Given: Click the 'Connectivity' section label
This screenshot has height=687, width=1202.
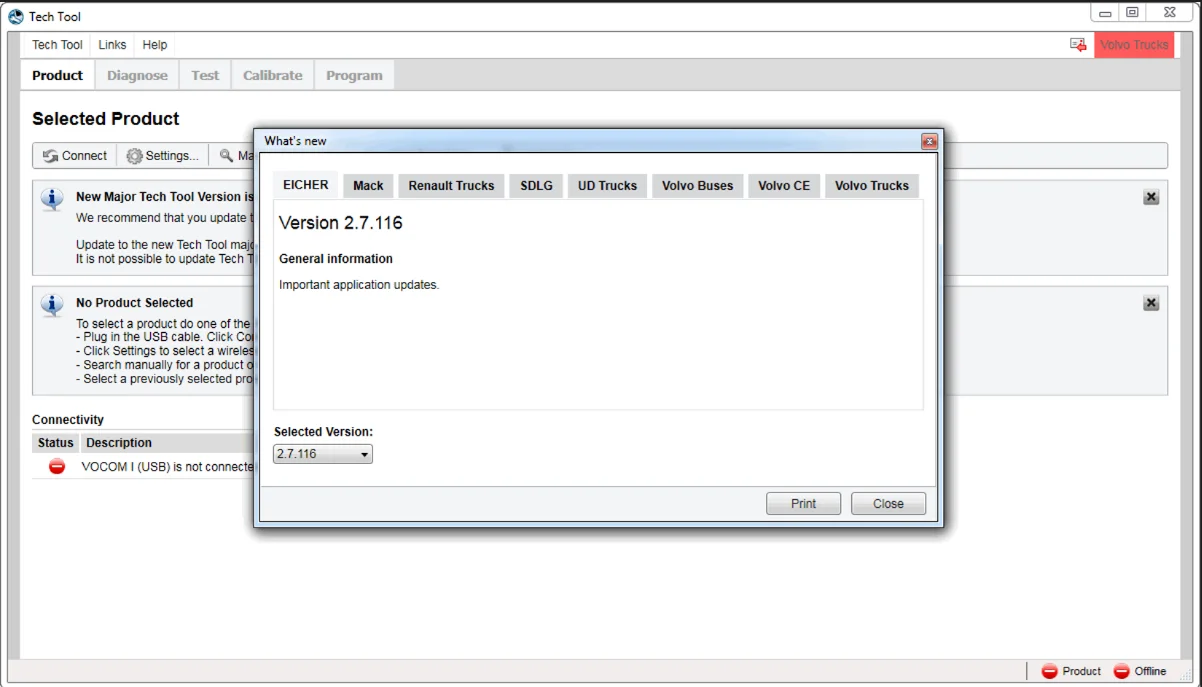Looking at the screenshot, I should (x=68, y=420).
